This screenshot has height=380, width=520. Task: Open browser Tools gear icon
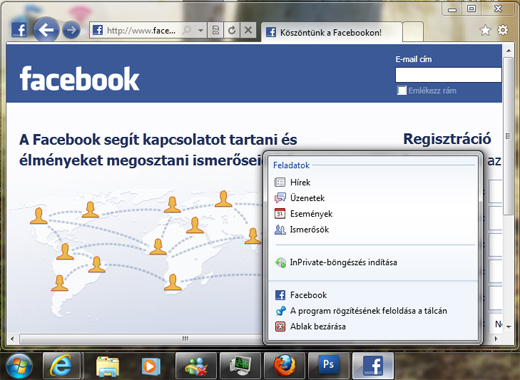(x=503, y=30)
